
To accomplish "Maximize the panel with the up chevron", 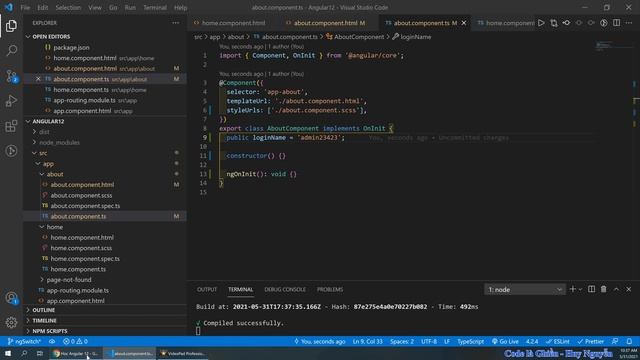I will point(616,289).
